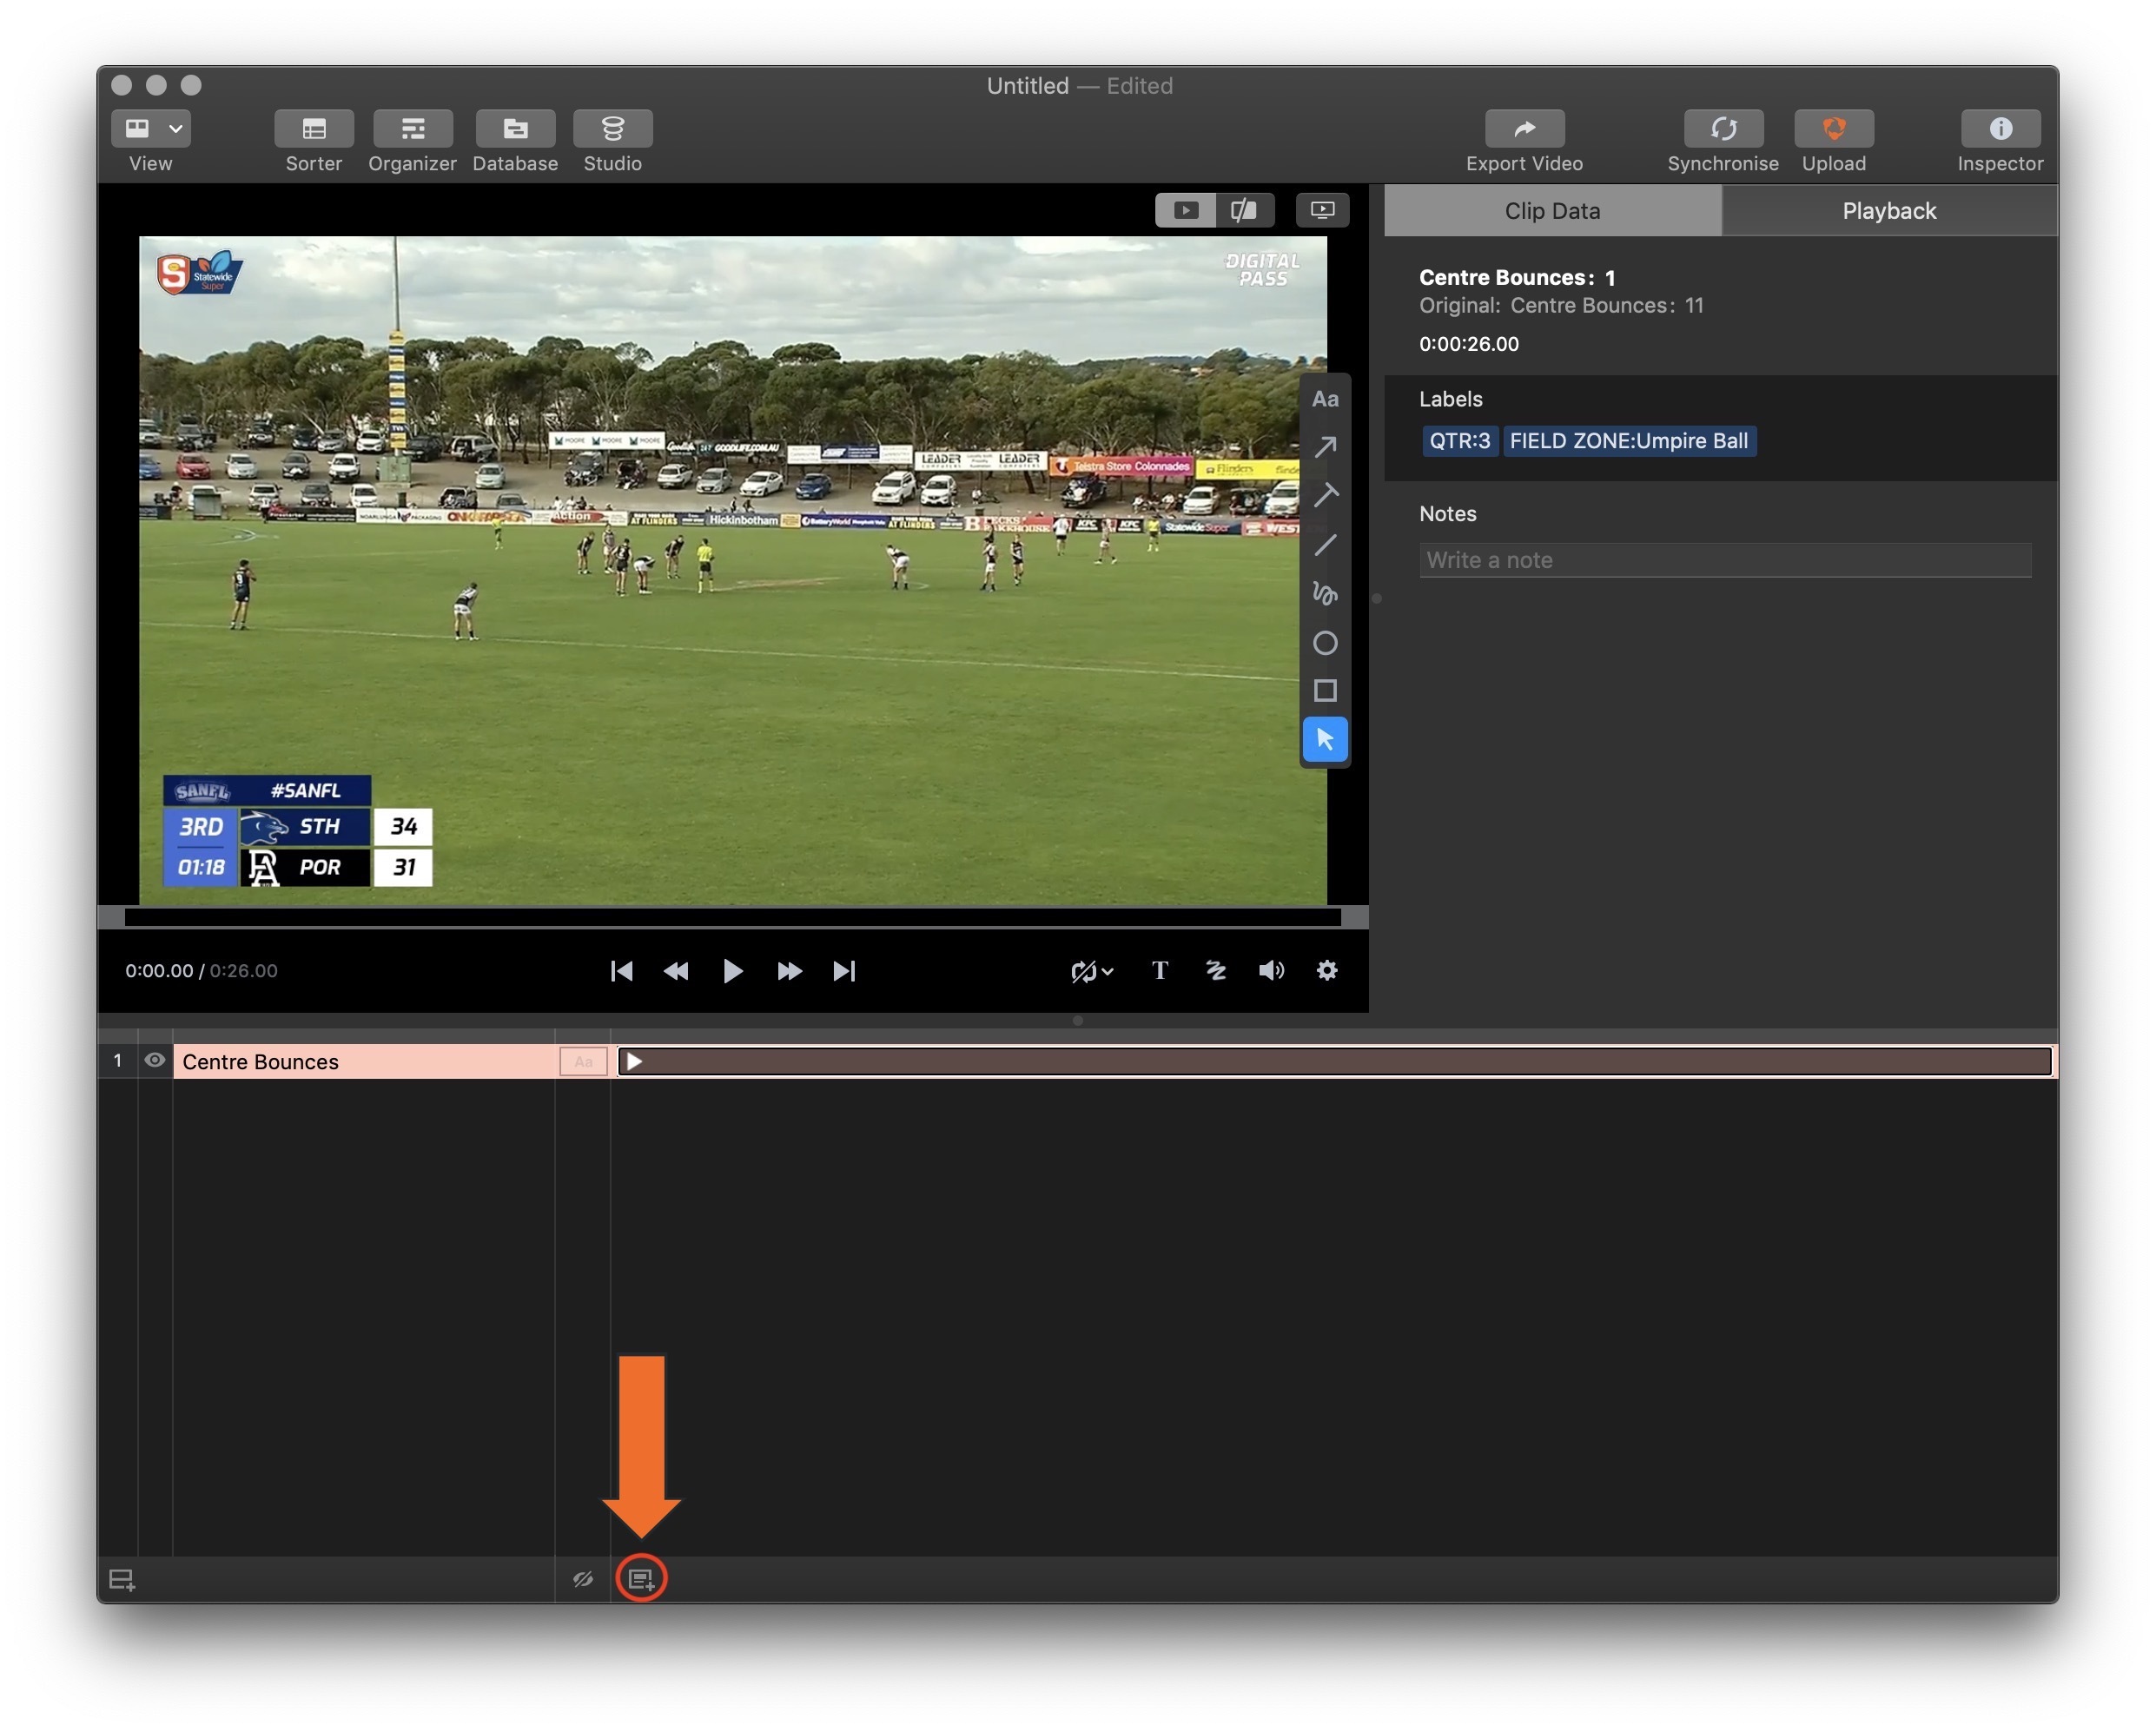This screenshot has width=2156, height=1732.
Task: Open the loop playback dropdown
Action: pyautogui.click(x=1091, y=971)
